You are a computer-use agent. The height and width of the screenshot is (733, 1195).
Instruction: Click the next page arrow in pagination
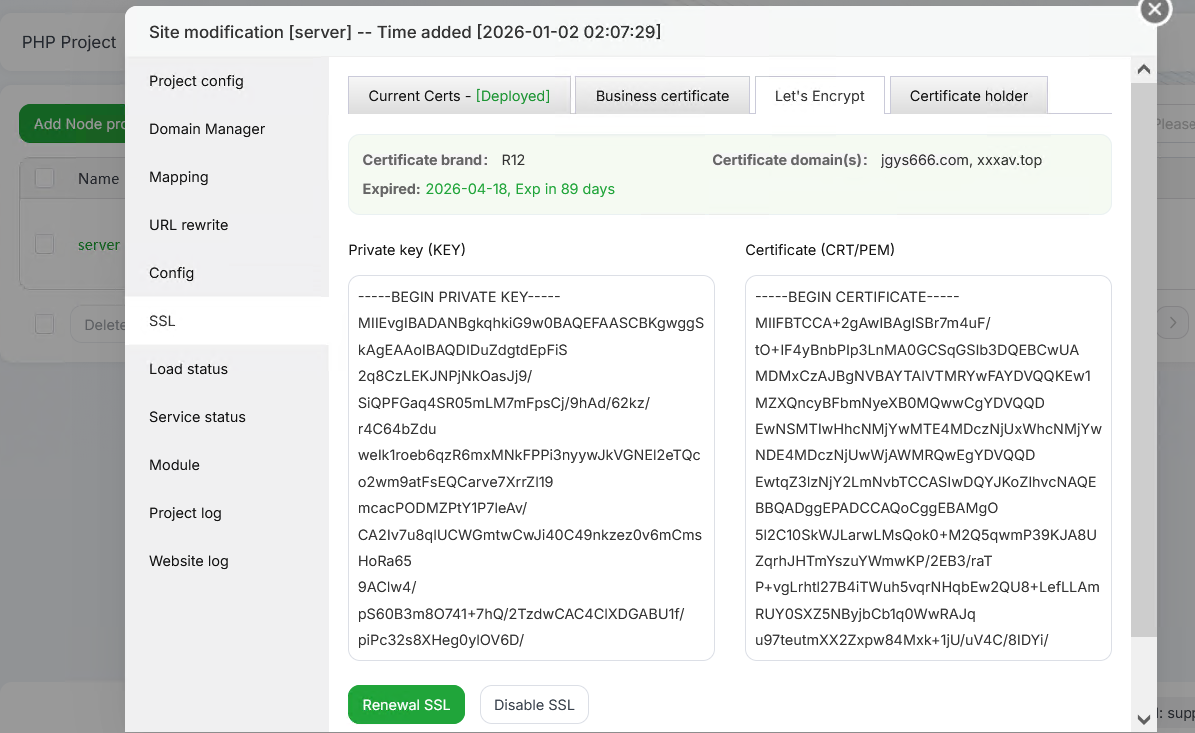click(x=1174, y=323)
